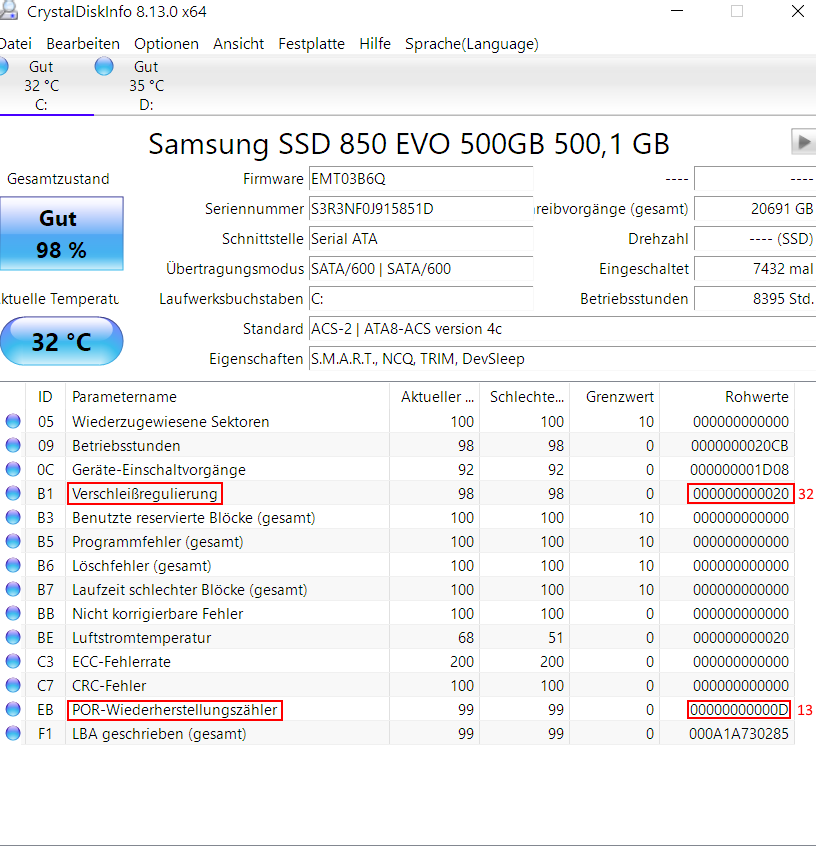Select the LBA geschrieben (gesamt) row
The height and width of the screenshot is (855, 816).
tap(397, 733)
